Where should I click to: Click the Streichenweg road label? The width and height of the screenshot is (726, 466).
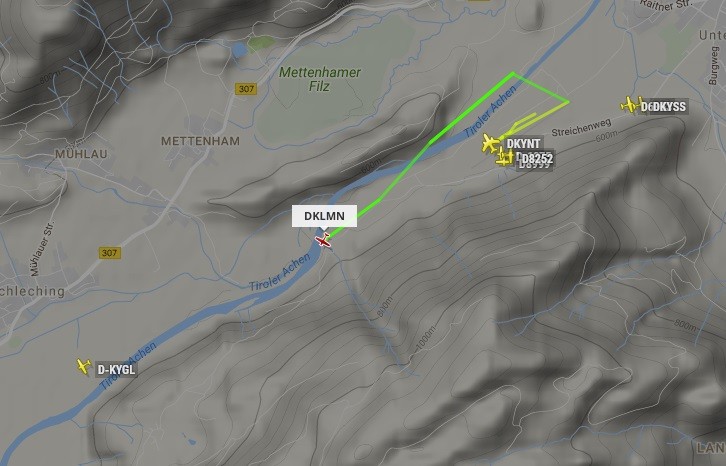[x=582, y=127]
